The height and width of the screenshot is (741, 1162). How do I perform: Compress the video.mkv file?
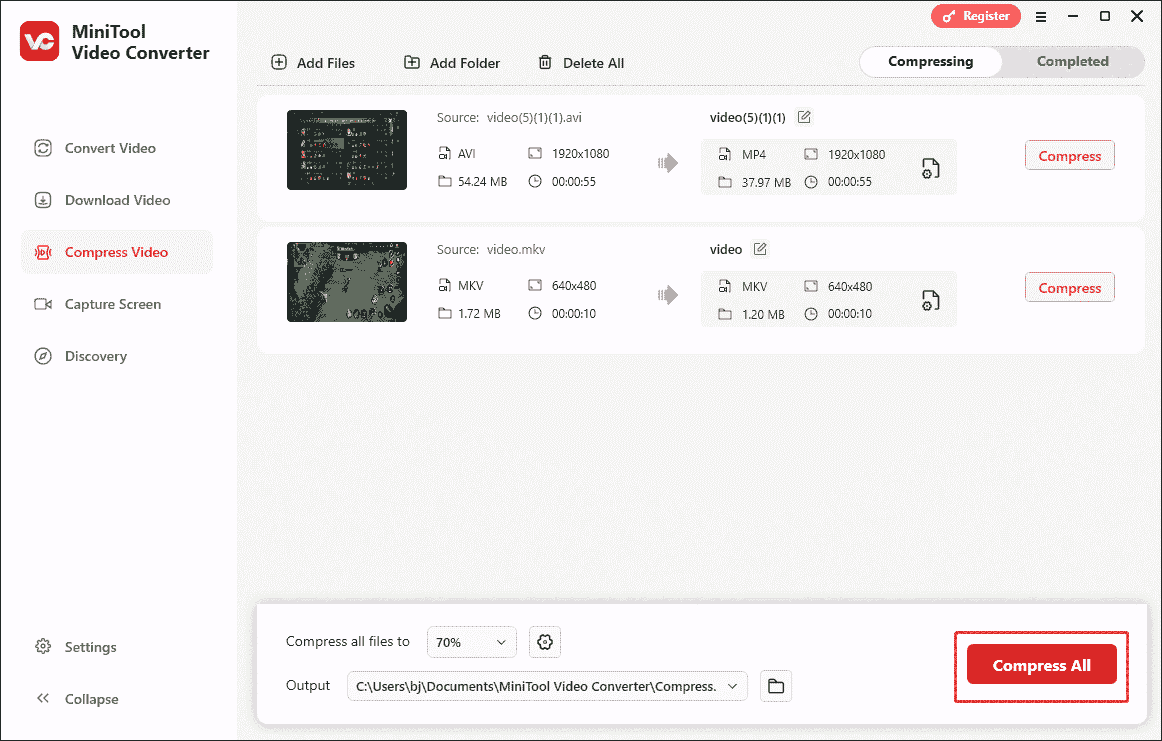click(1069, 288)
